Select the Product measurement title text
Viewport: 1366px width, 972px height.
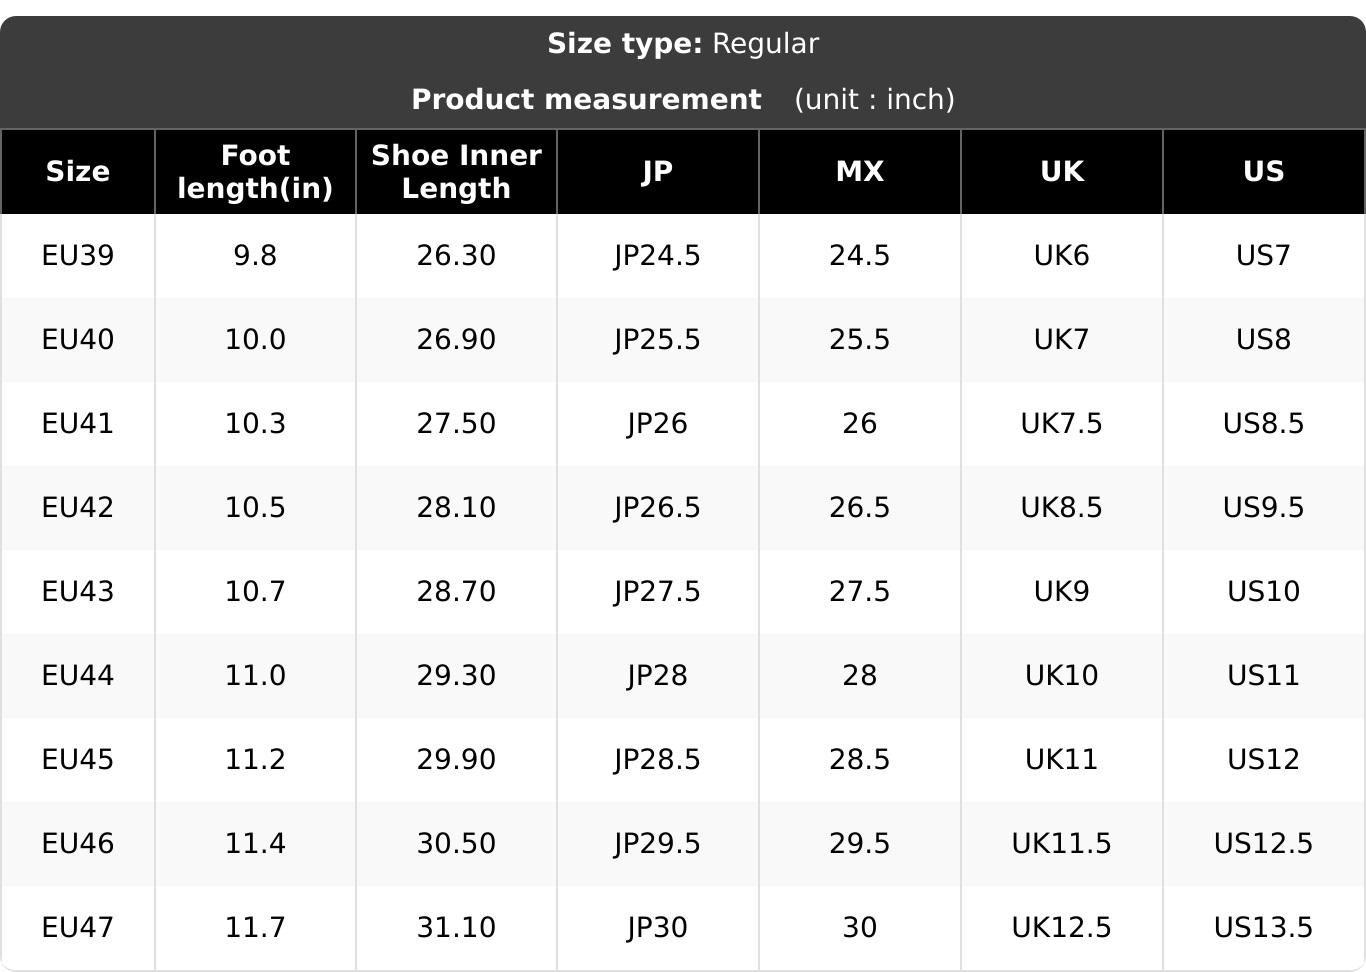click(x=586, y=100)
